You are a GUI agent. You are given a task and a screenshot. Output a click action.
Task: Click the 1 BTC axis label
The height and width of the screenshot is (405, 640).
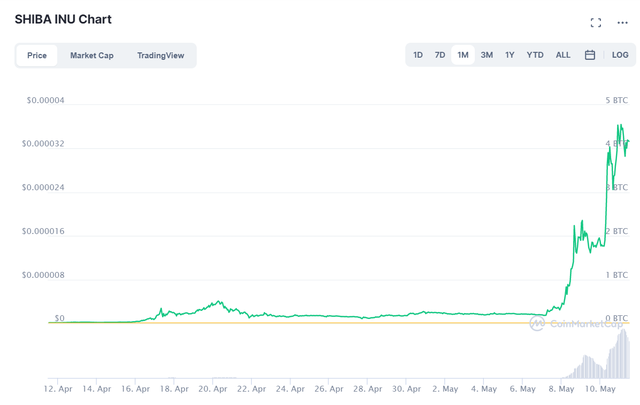click(x=616, y=275)
